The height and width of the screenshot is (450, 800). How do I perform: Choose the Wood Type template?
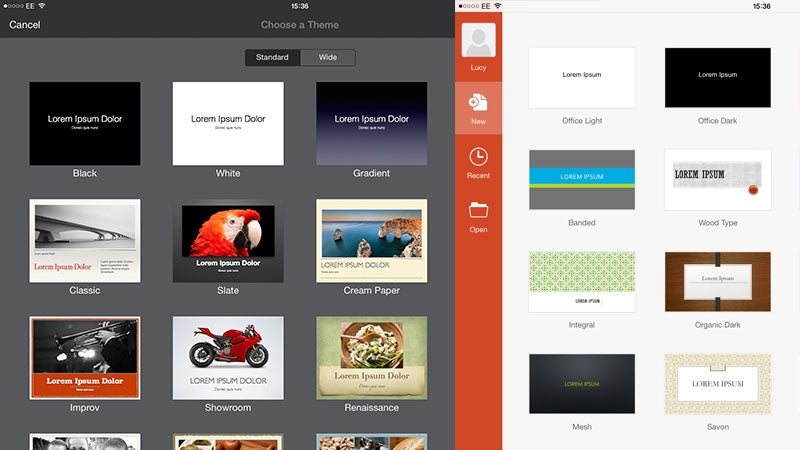pyautogui.click(x=717, y=180)
